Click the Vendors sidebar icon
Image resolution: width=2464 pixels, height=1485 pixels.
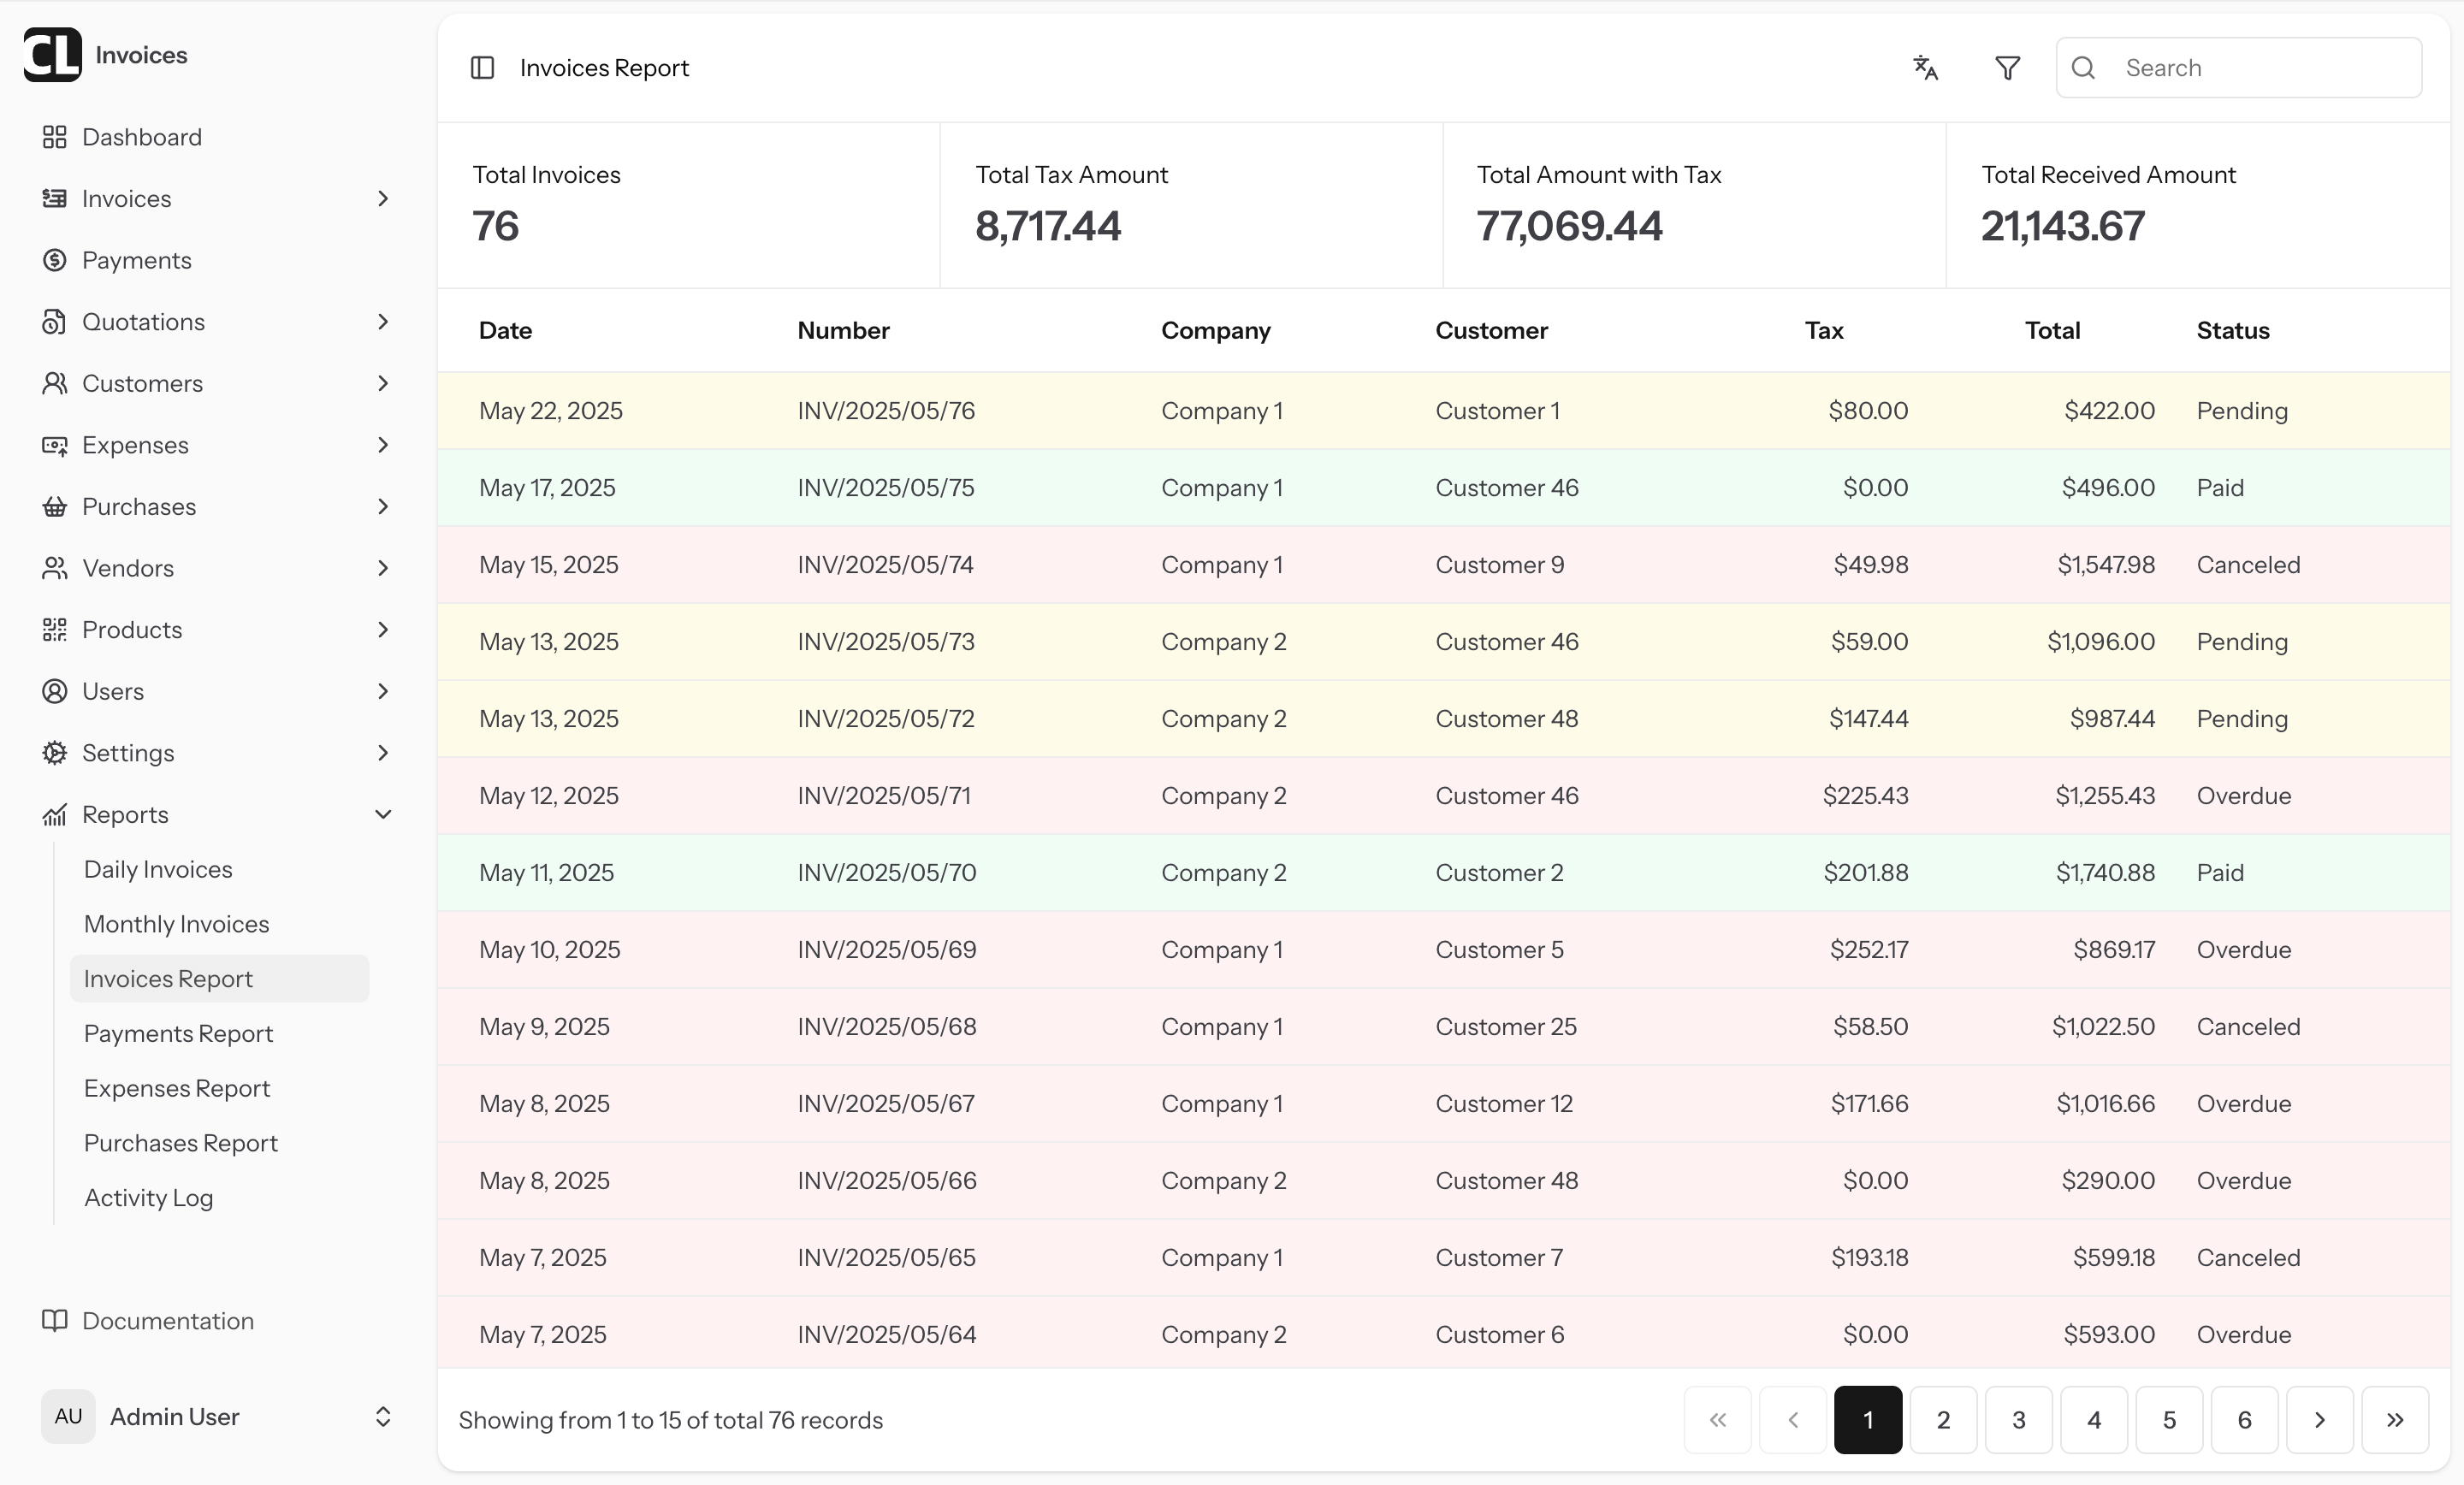pyautogui.click(x=54, y=568)
